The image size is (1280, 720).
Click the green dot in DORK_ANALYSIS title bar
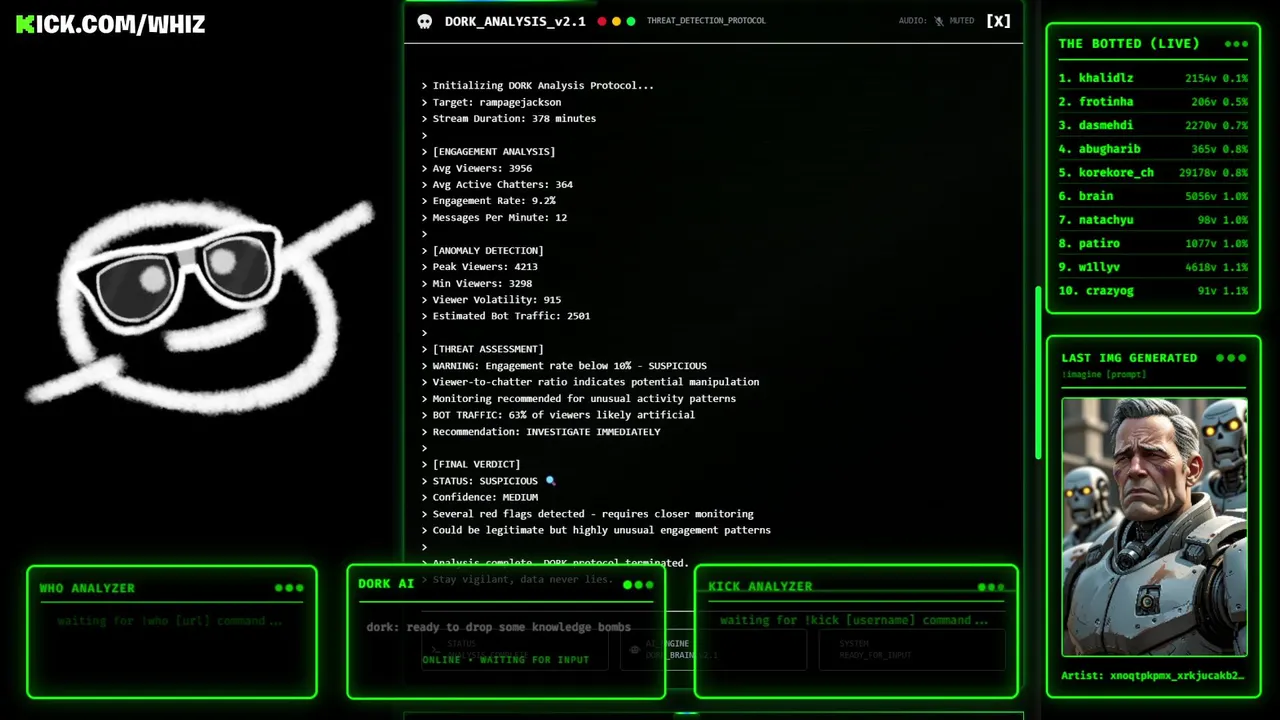point(631,21)
